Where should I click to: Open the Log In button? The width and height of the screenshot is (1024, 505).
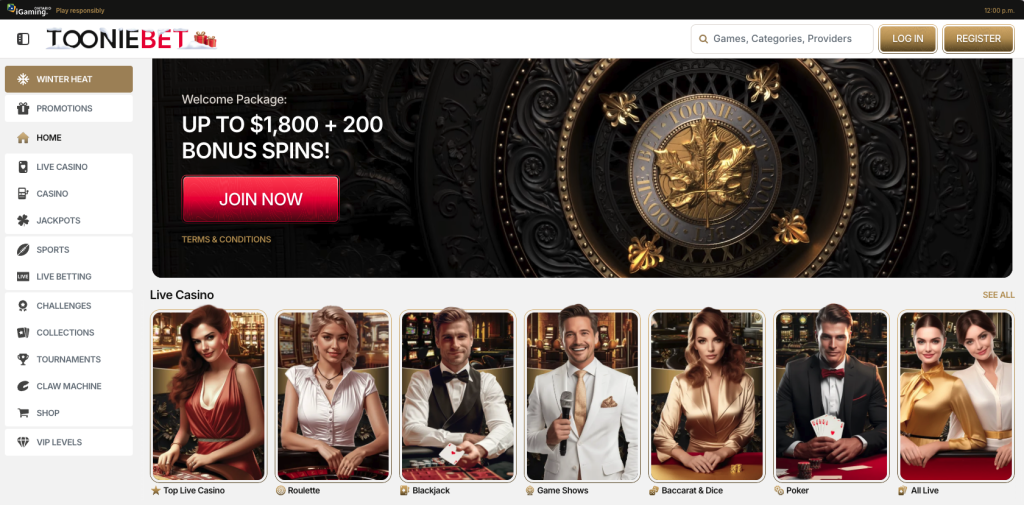908,39
